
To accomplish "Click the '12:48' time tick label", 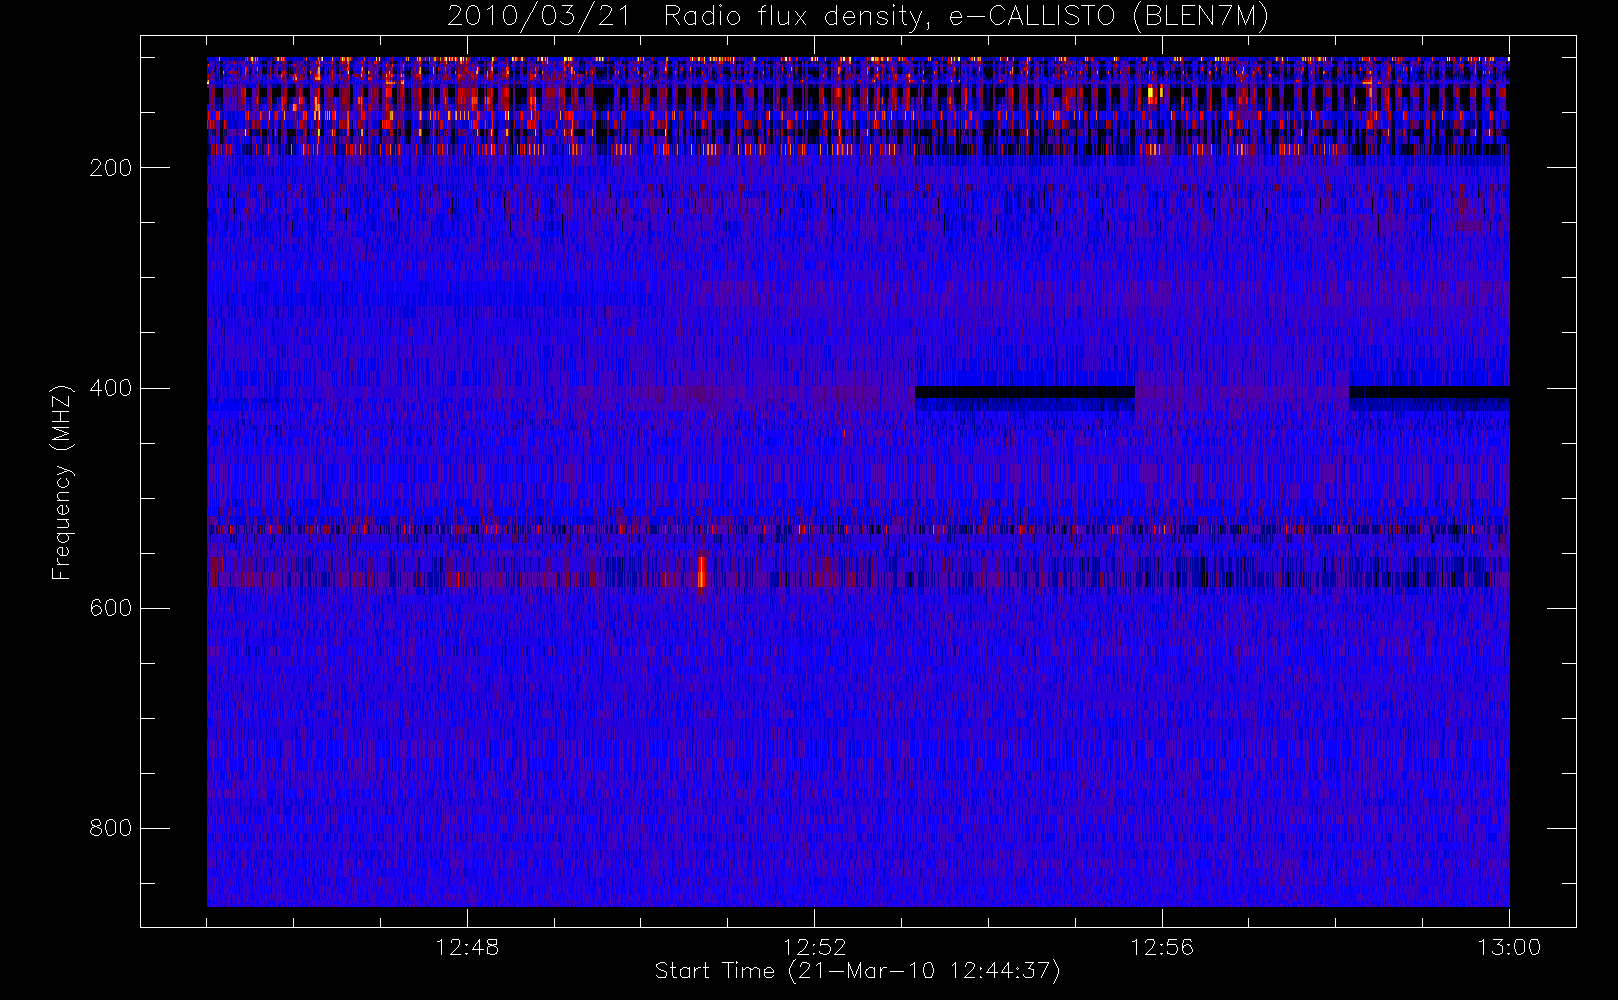I will pos(467,947).
